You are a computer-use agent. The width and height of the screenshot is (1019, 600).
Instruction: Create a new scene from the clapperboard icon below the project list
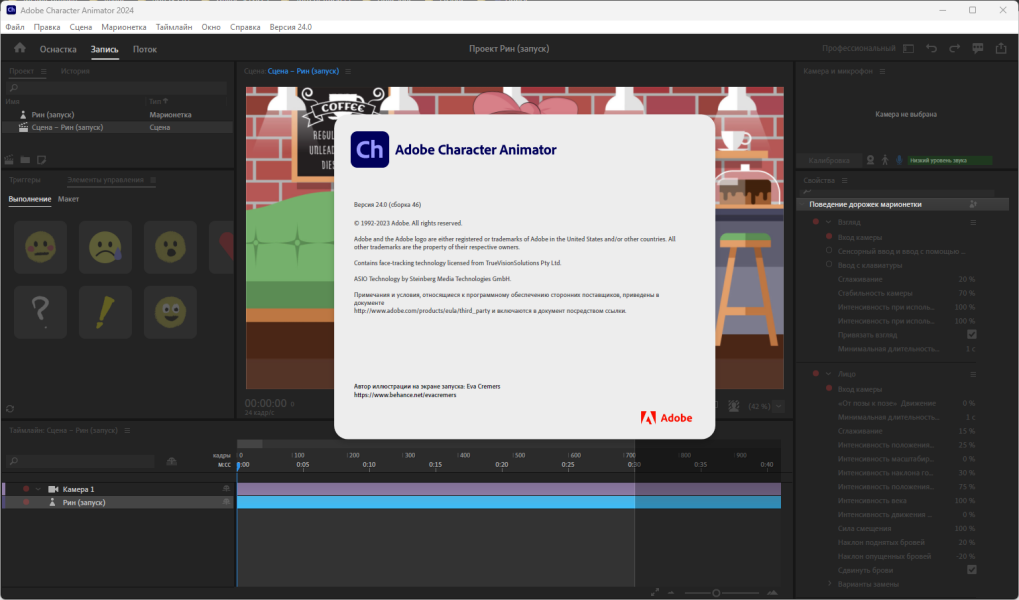click(x=9, y=159)
